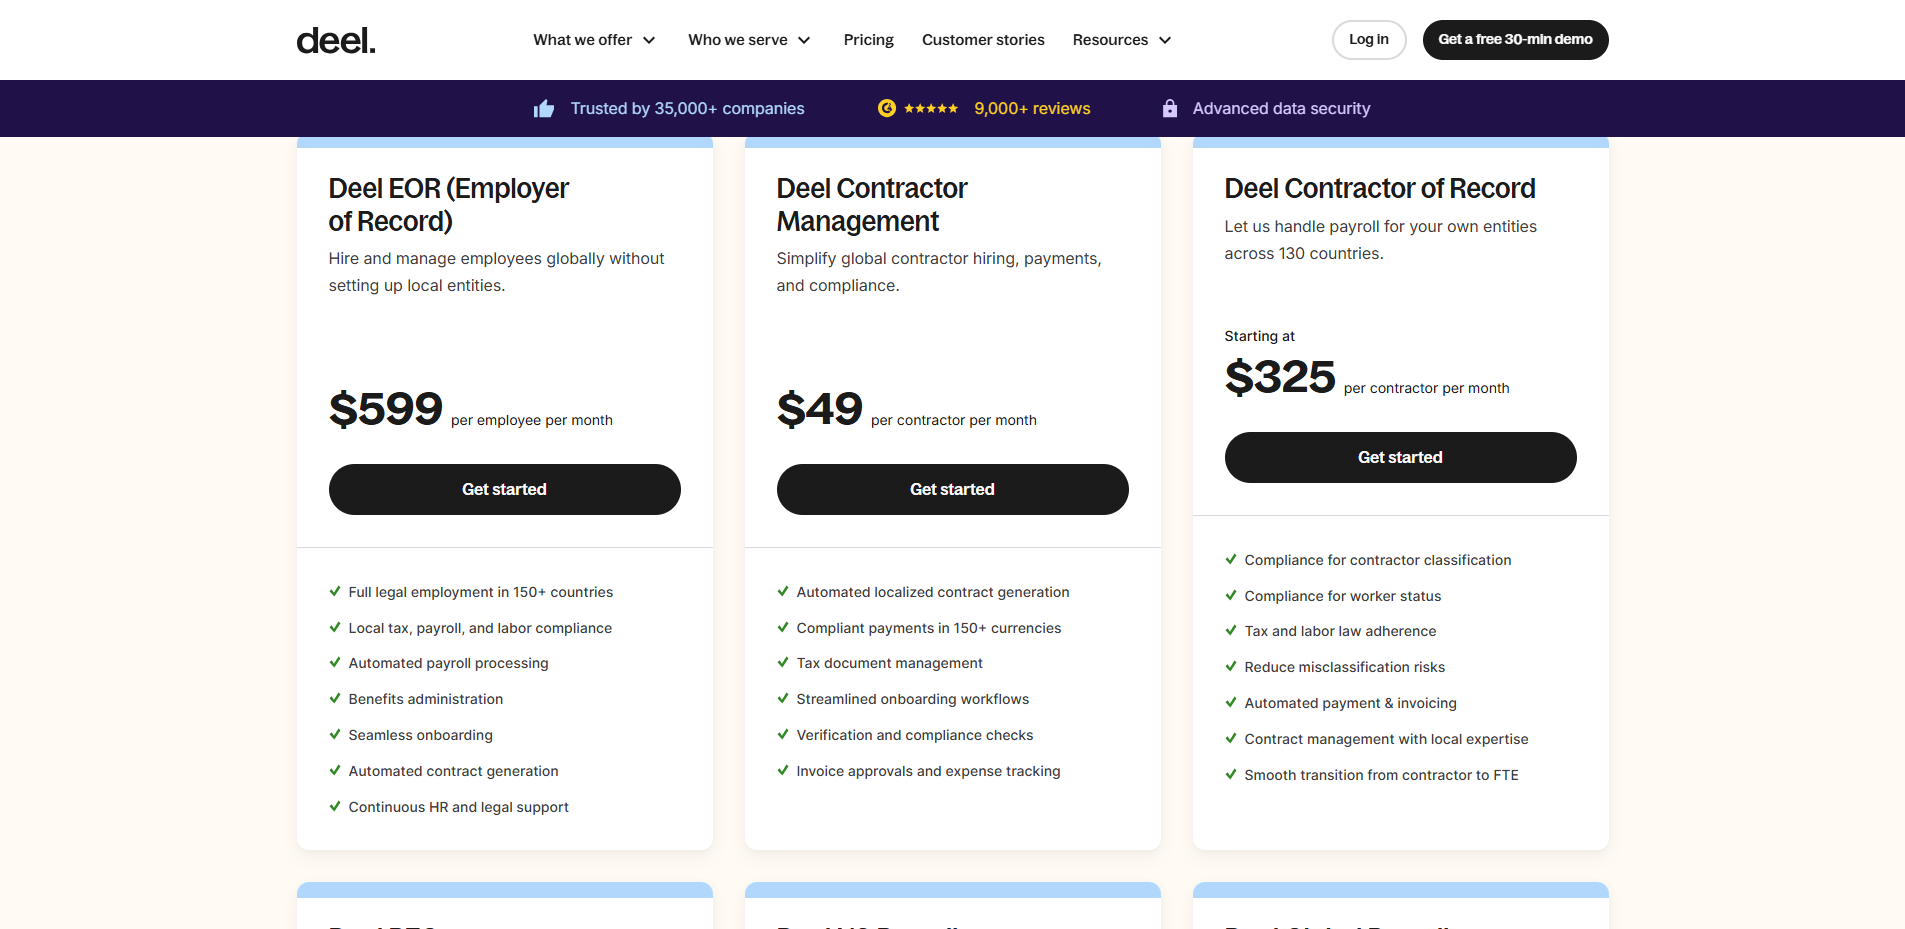This screenshot has width=1905, height=929.
Task: Click checkmark beside Reduce misclassification risks
Action: 1231,666
